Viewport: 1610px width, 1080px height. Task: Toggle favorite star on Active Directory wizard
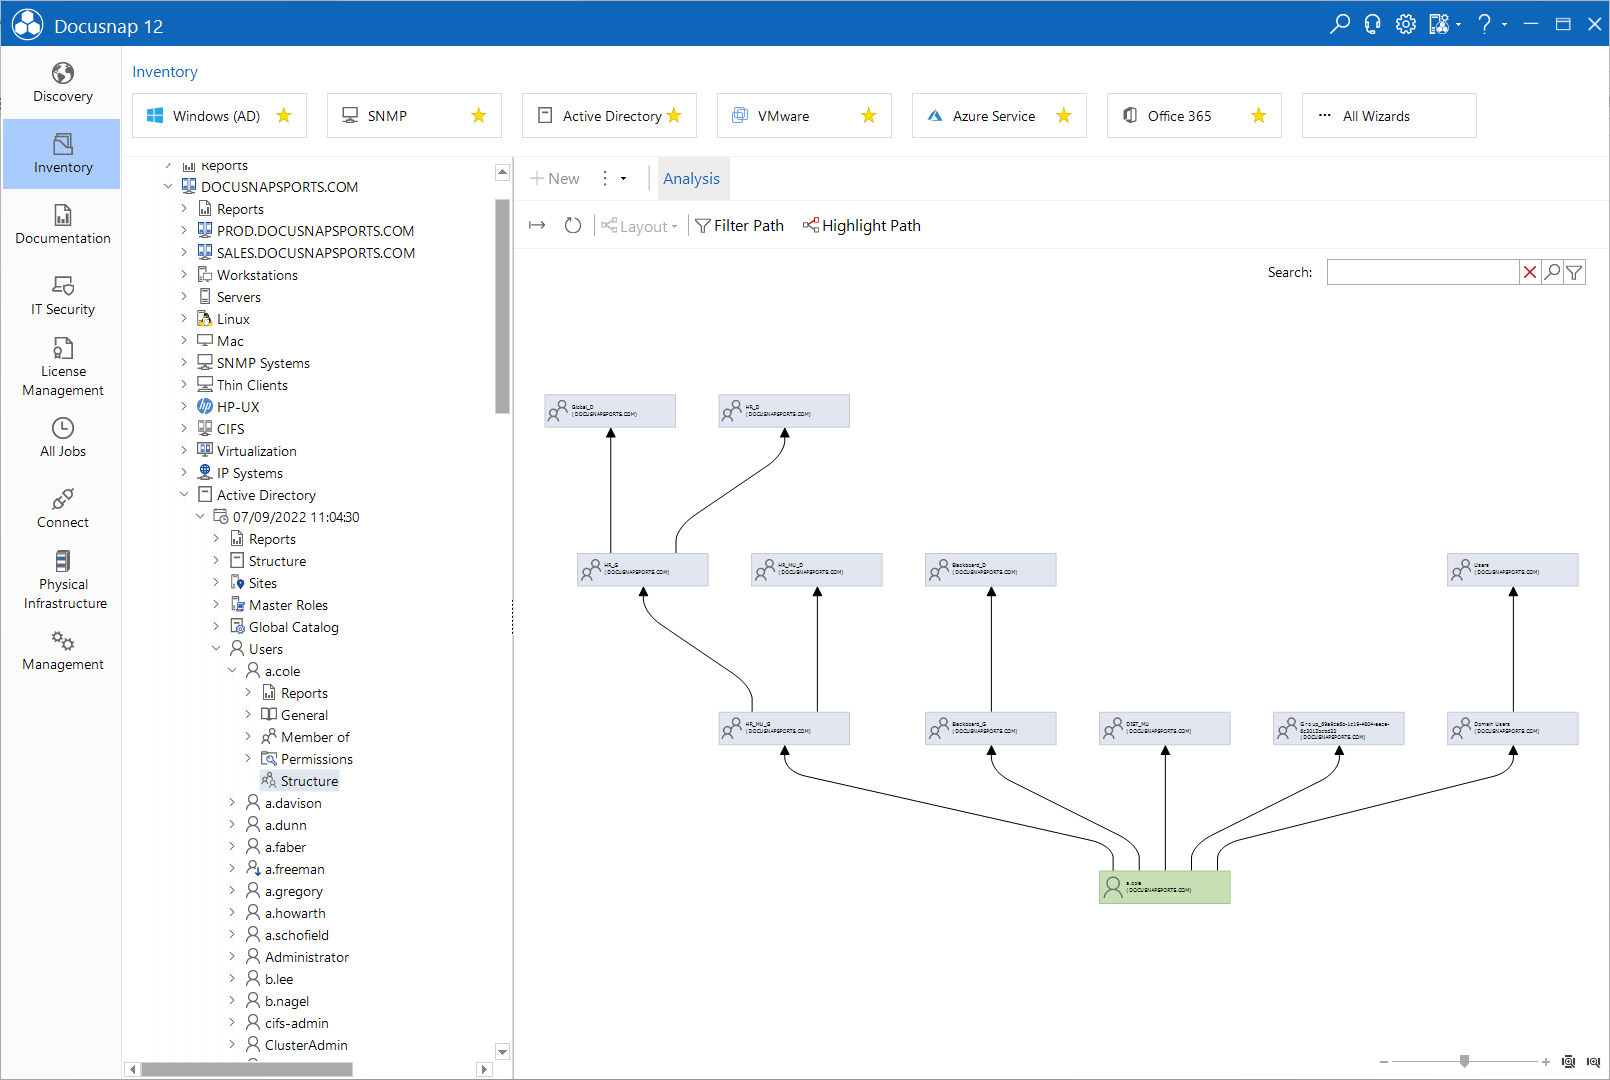pos(674,115)
